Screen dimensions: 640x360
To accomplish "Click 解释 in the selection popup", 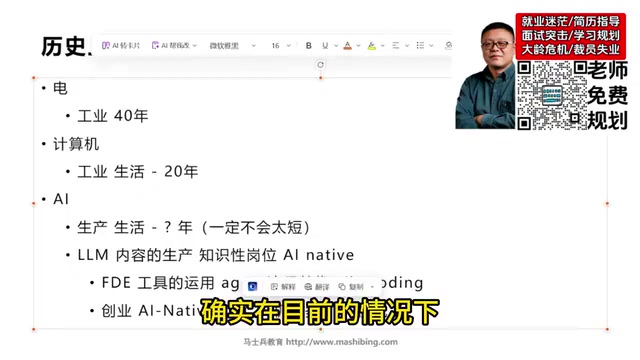I will (x=283, y=287).
